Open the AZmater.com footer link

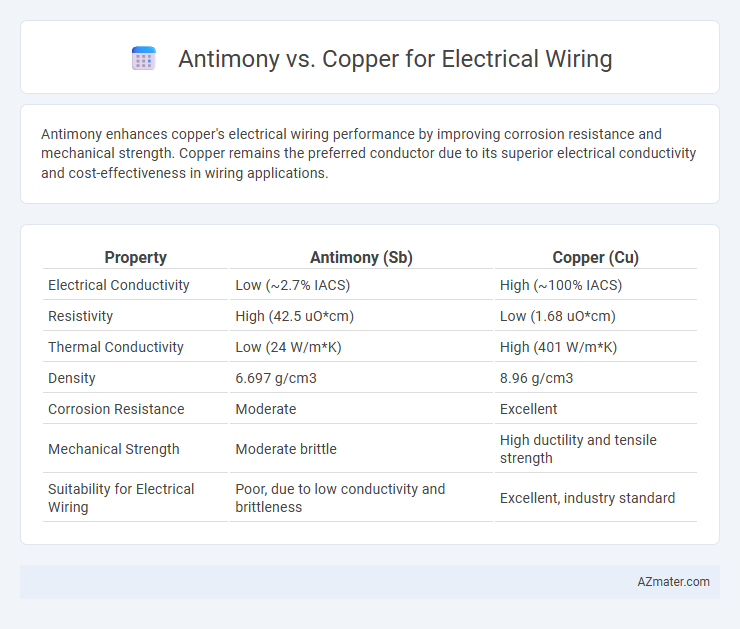pyautogui.click(x=673, y=582)
